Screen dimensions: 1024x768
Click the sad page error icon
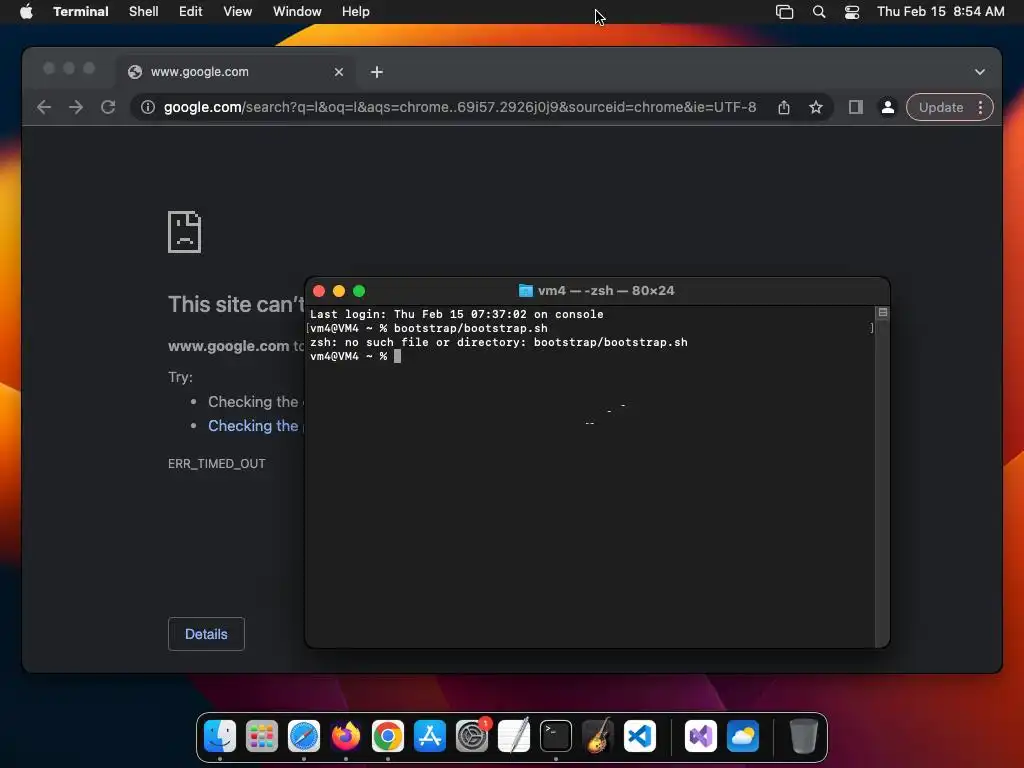(184, 232)
